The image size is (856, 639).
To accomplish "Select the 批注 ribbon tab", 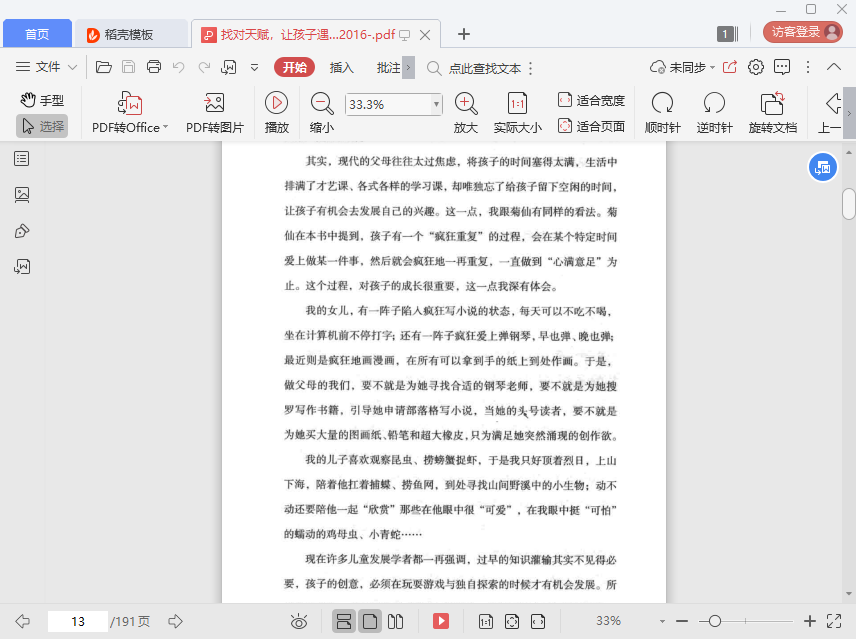I will [388, 67].
